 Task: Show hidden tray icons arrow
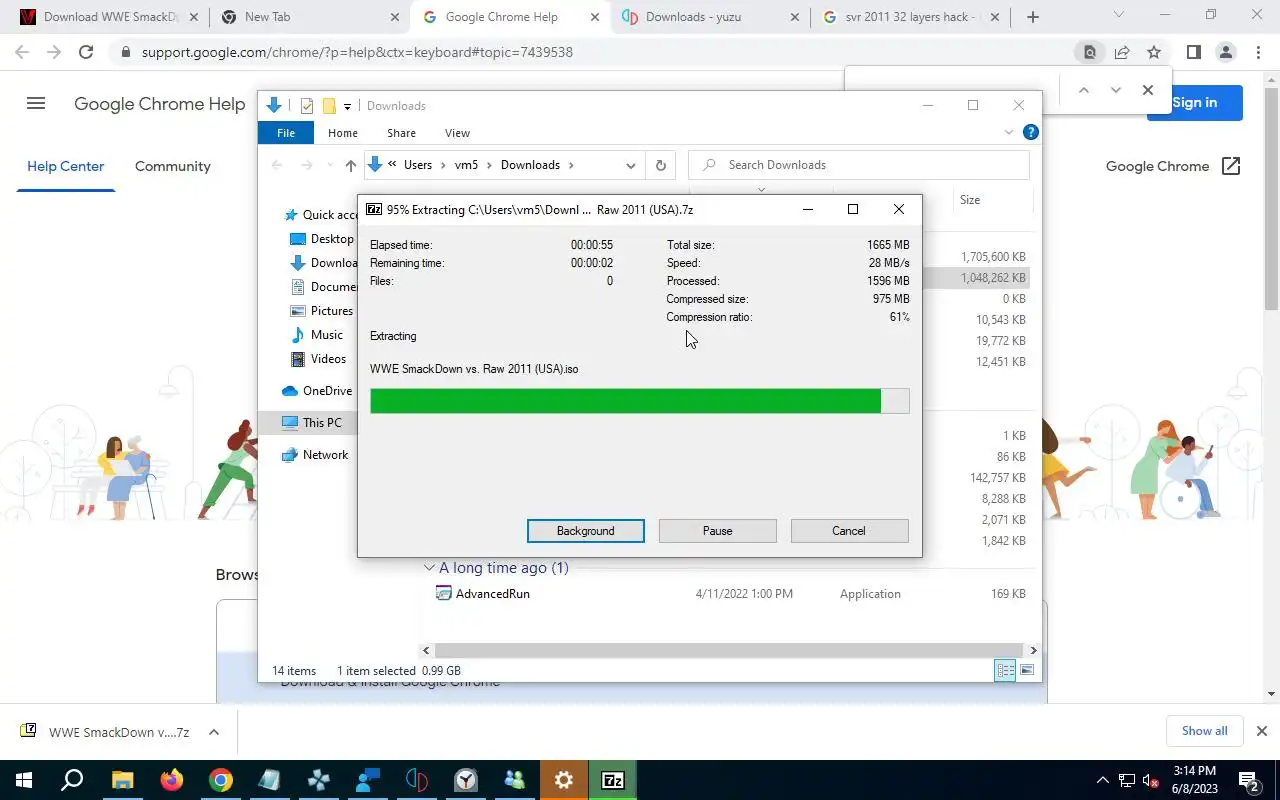tap(1102, 780)
